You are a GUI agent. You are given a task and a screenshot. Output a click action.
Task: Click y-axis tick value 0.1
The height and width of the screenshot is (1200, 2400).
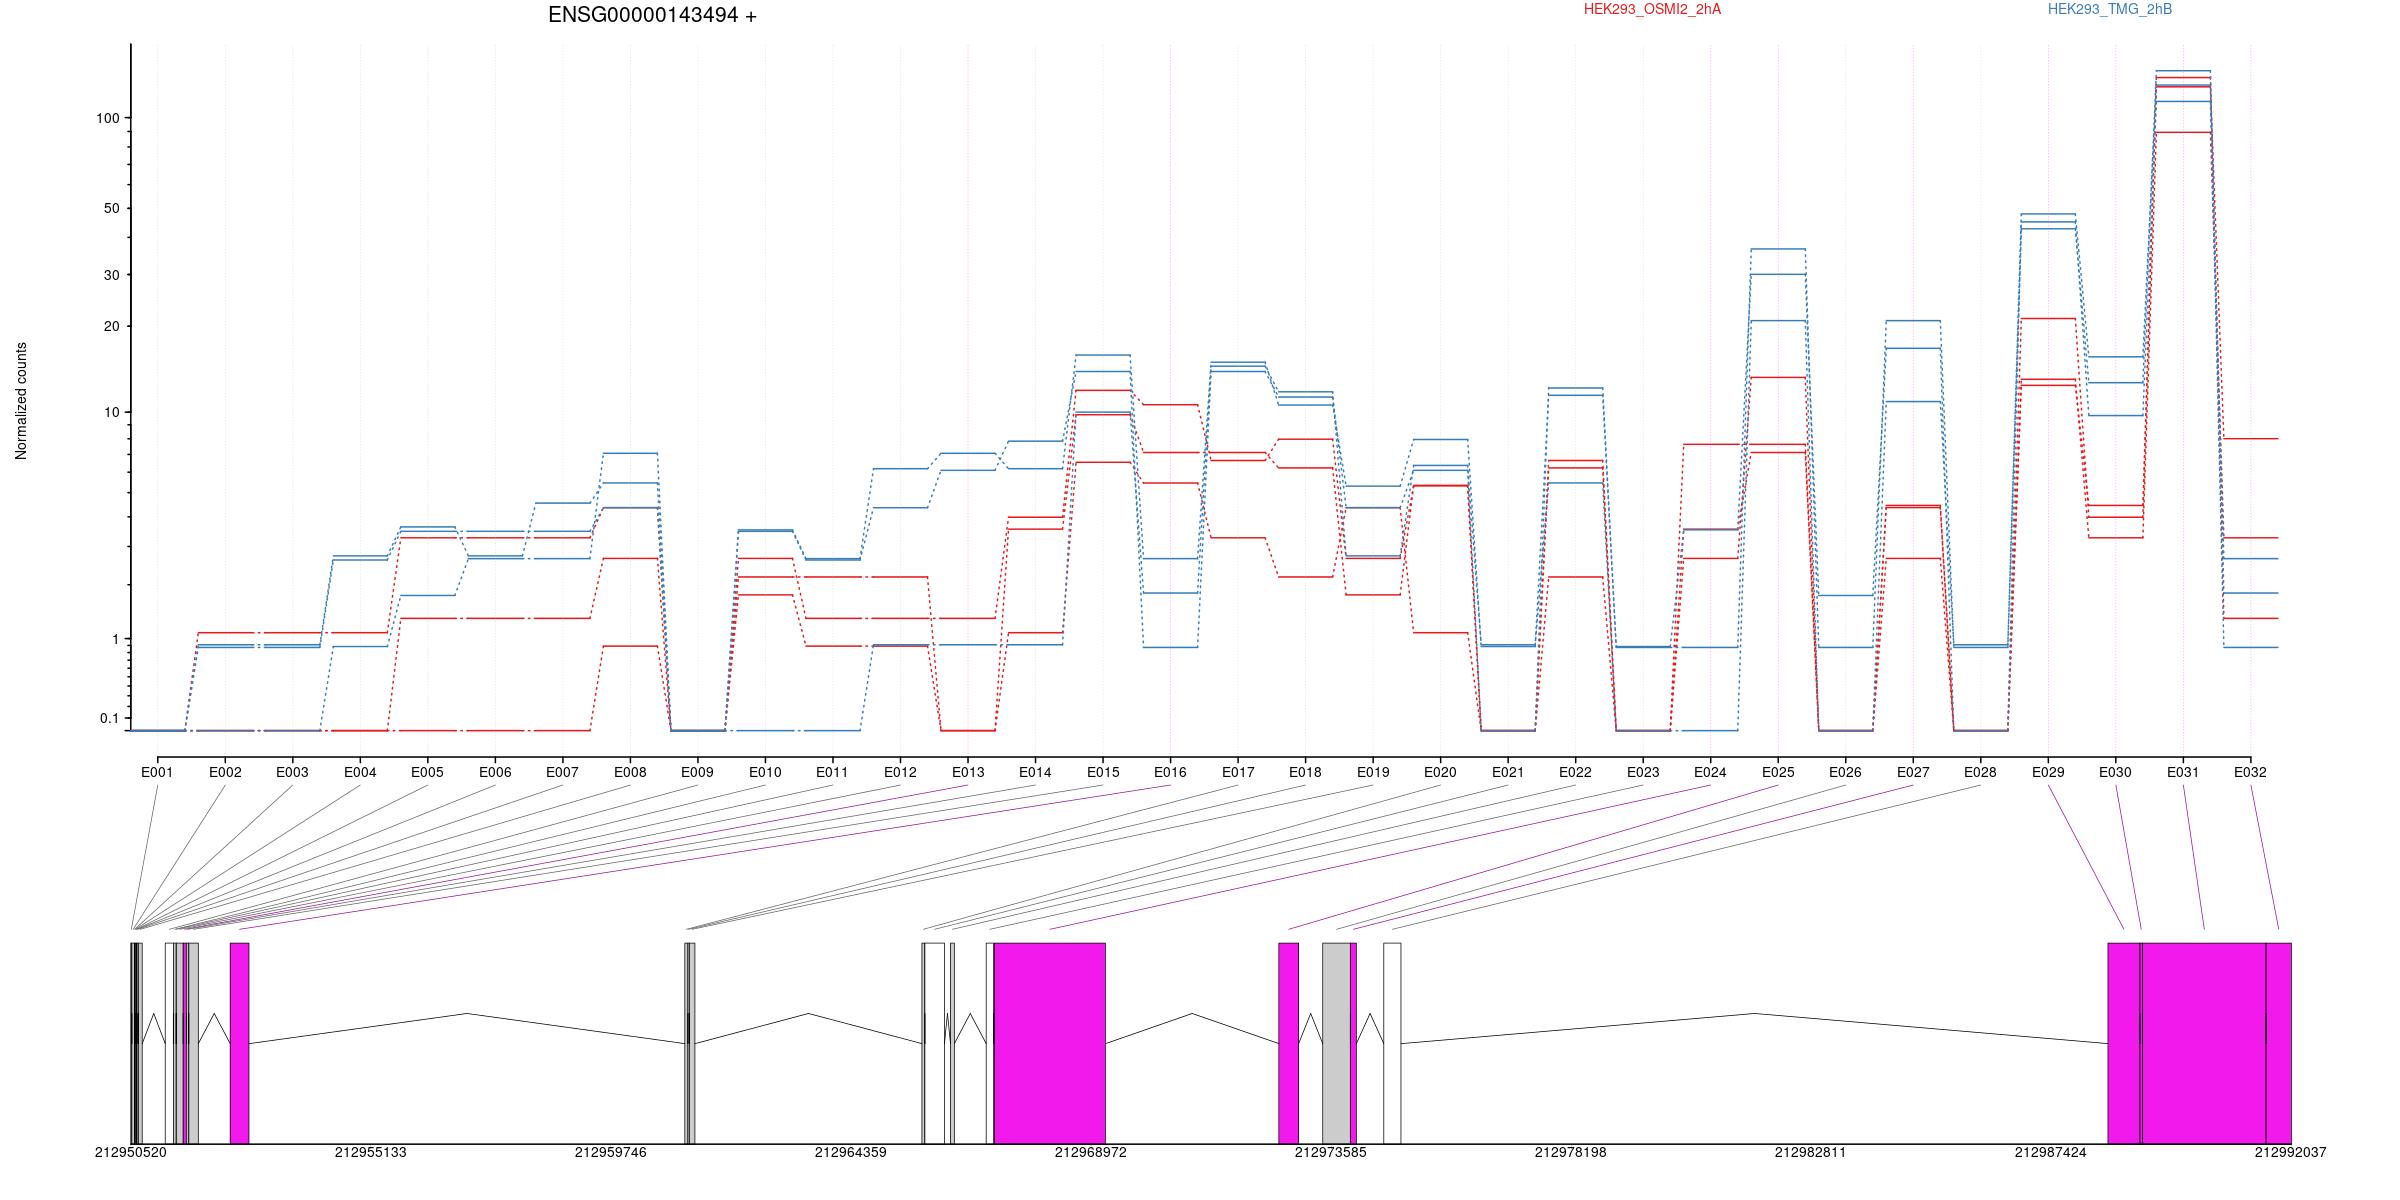[109, 718]
